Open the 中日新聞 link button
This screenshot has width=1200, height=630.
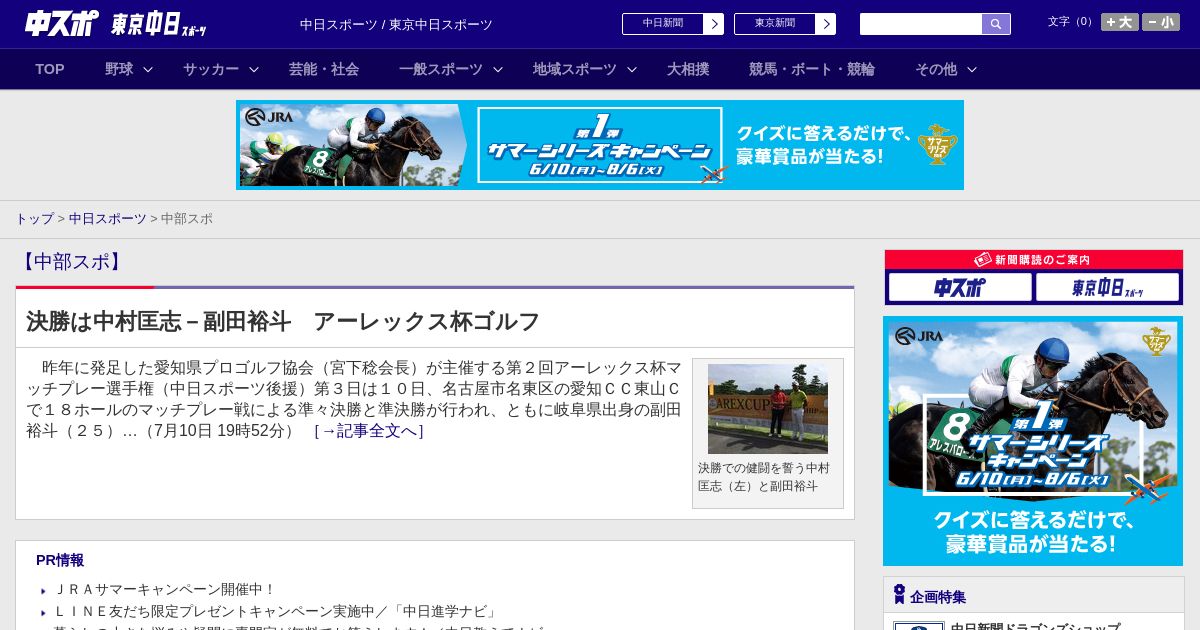663,24
